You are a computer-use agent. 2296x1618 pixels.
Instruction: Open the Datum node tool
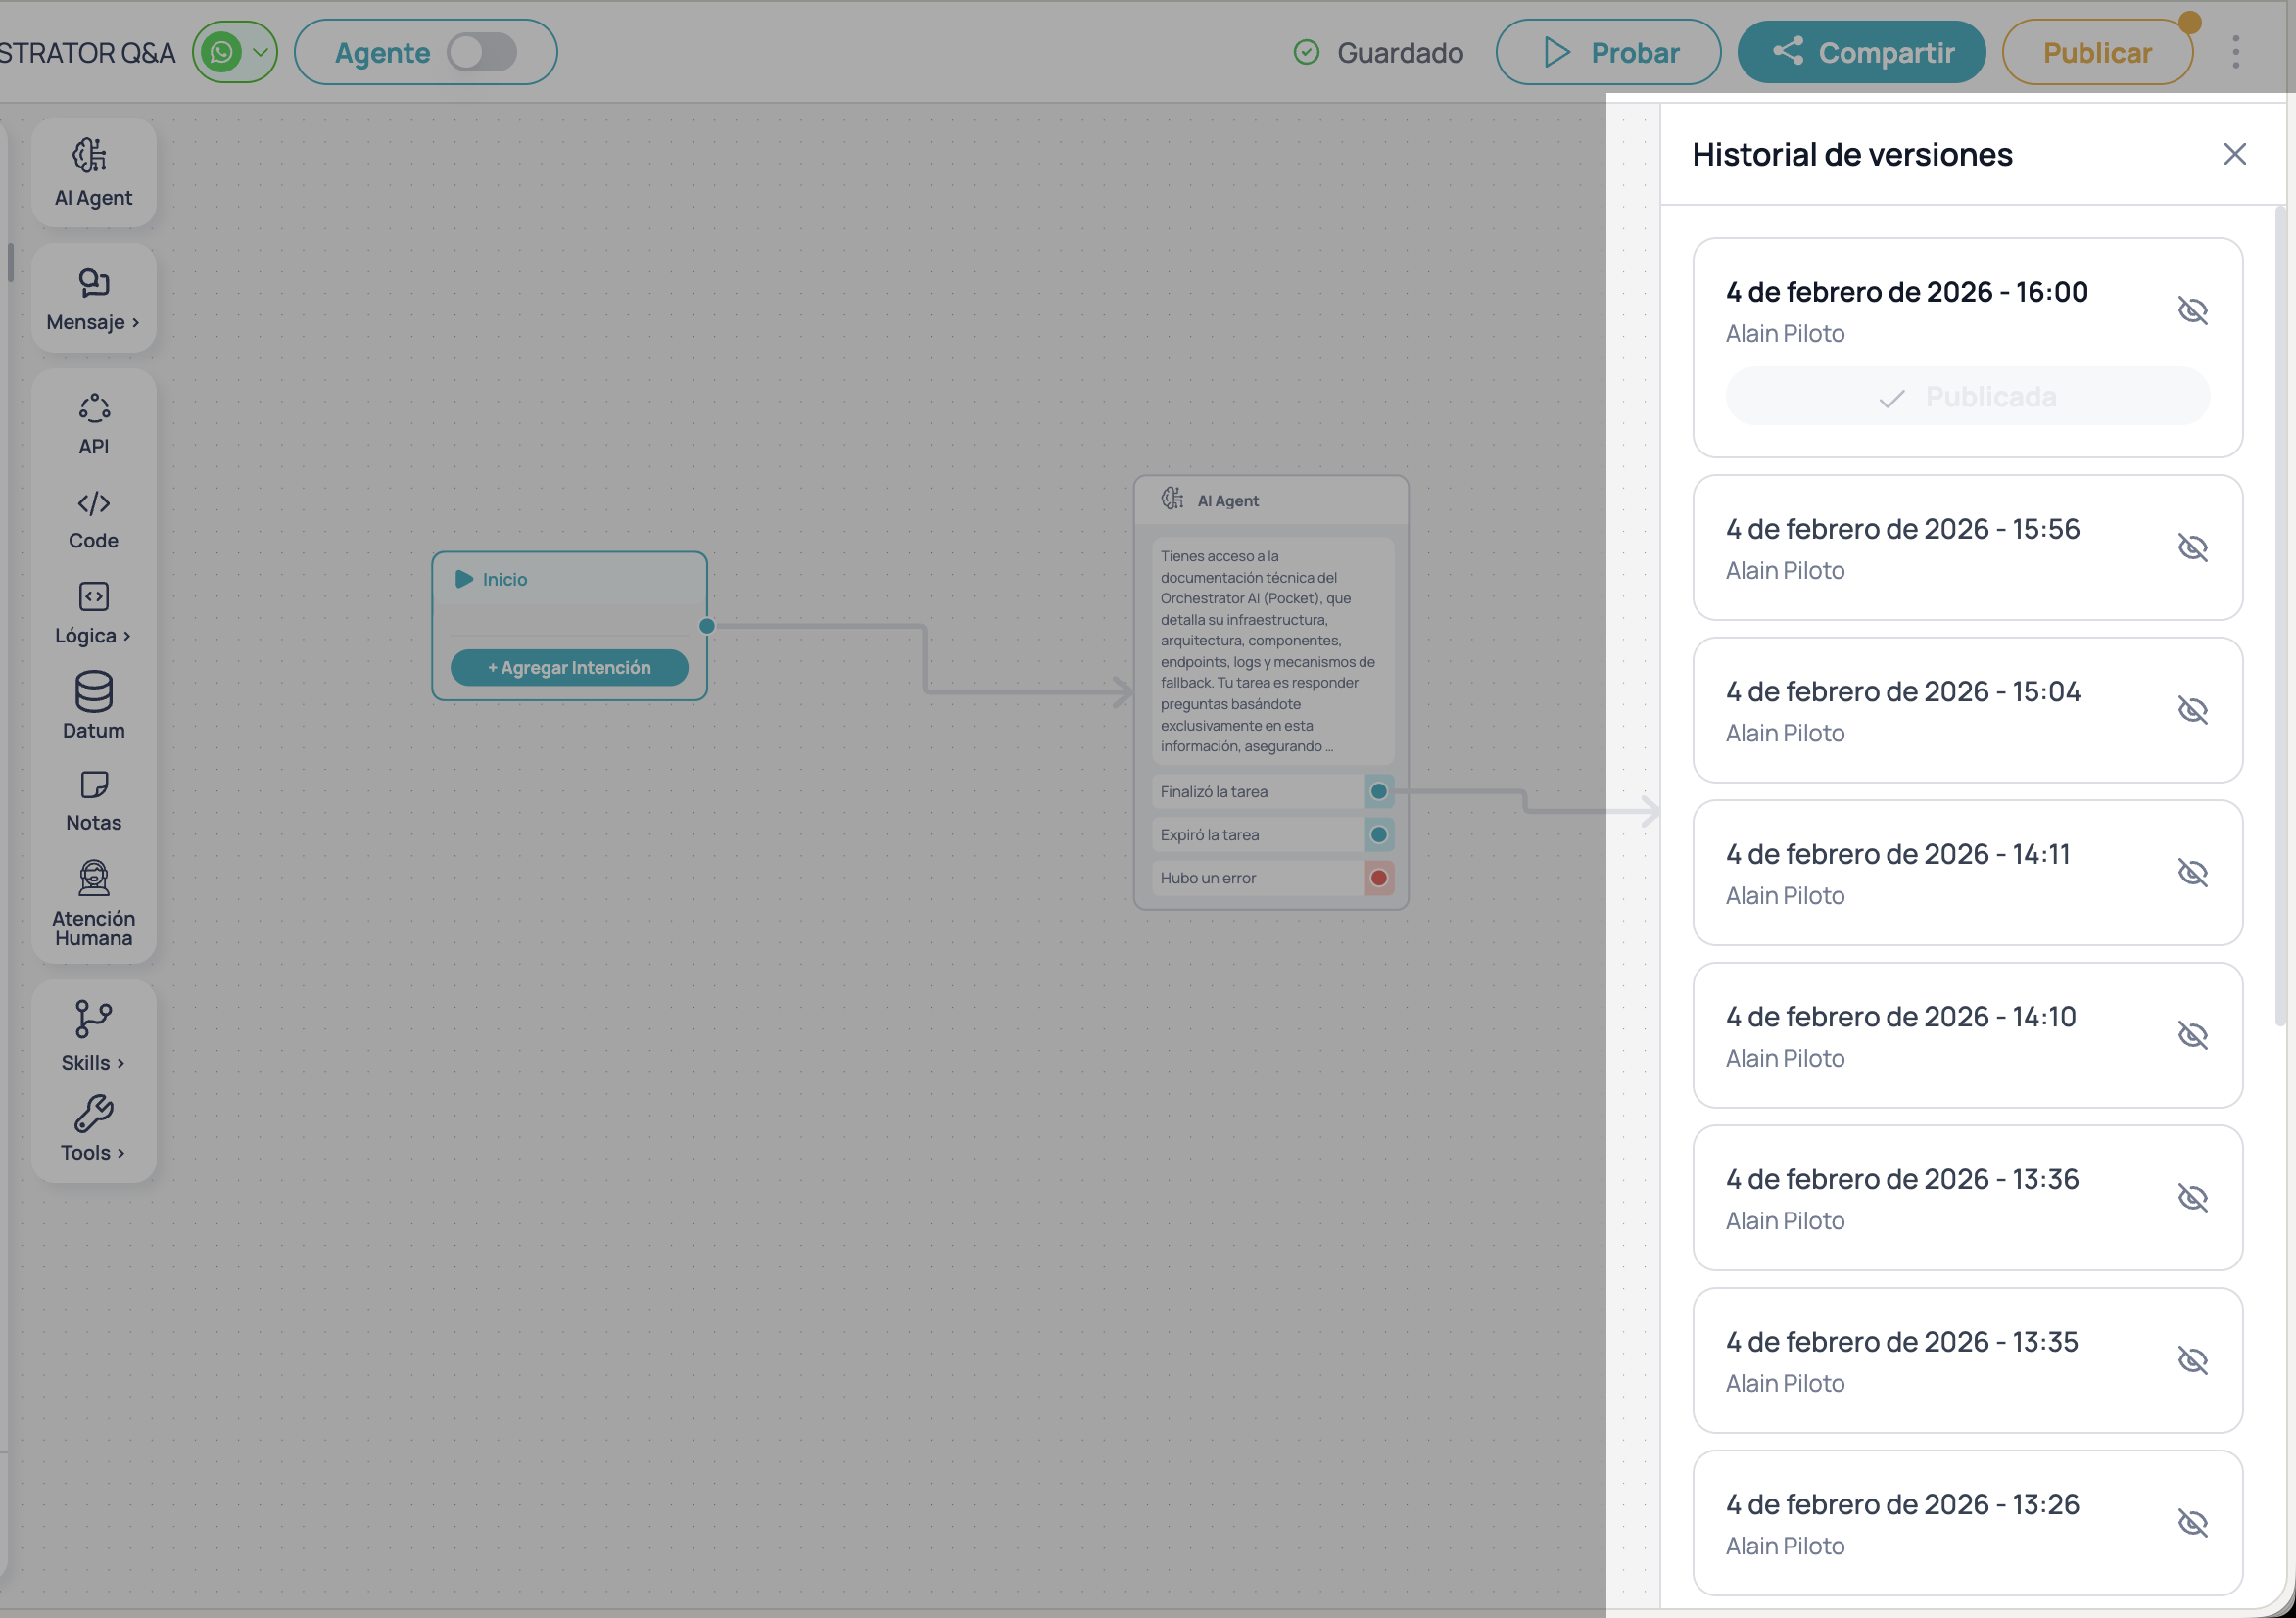click(93, 706)
